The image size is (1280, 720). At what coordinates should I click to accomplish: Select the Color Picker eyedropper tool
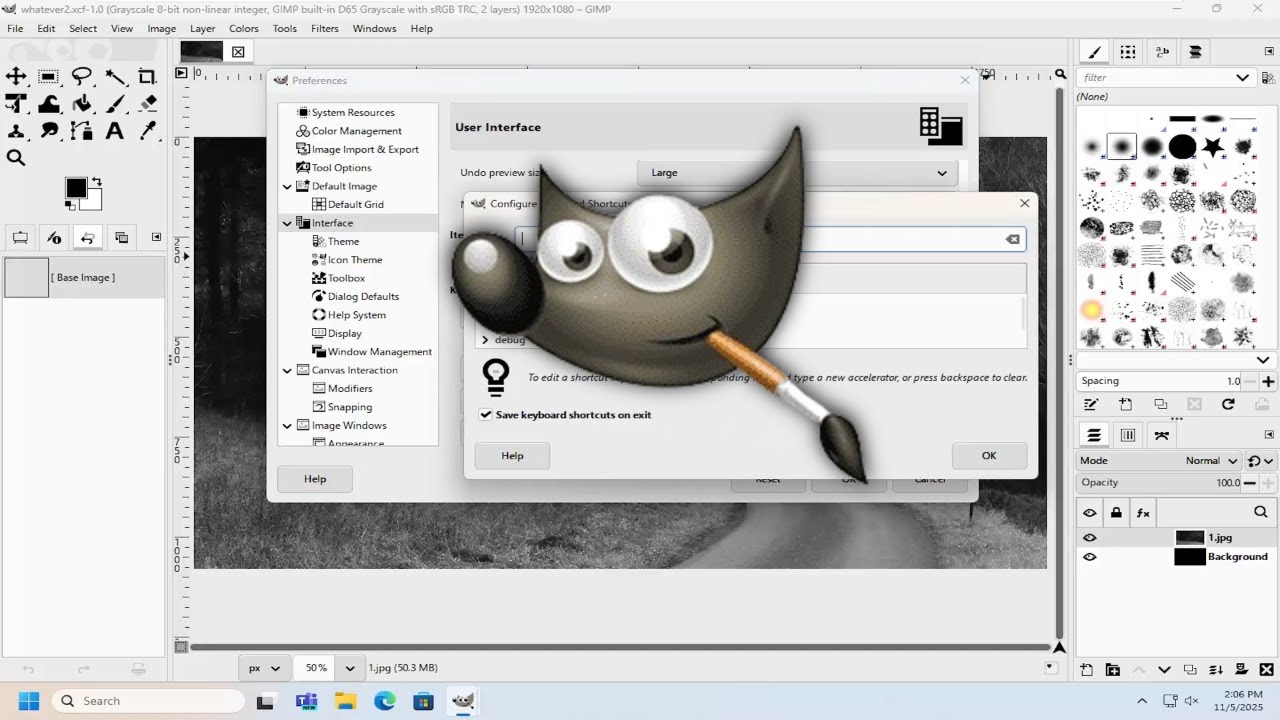pyautogui.click(x=148, y=130)
